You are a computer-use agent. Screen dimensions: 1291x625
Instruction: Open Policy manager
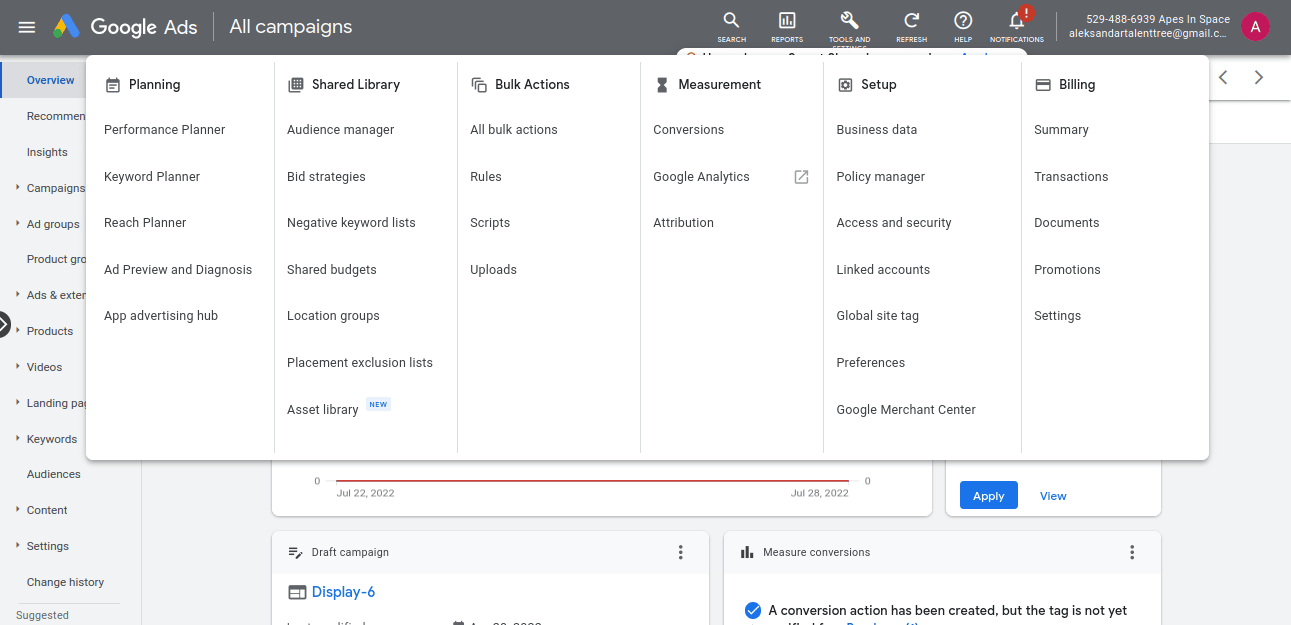[x=880, y=177]
